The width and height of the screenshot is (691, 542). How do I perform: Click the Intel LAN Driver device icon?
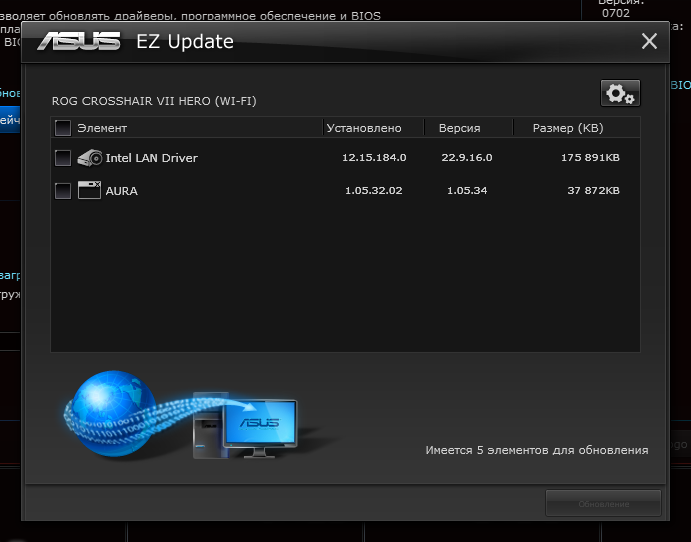click(x=89, y=158)
